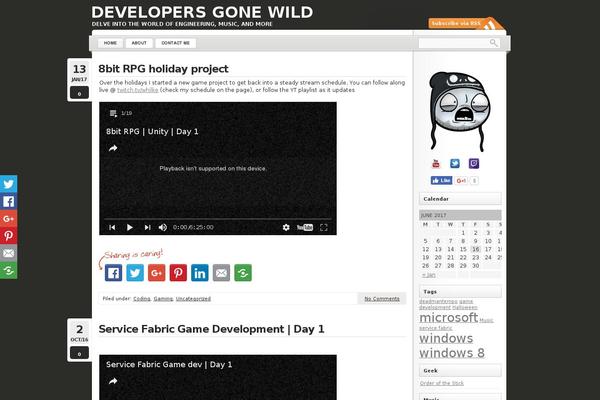Select the Music tag
The image size is (600, 400).
tap(486, 320)
